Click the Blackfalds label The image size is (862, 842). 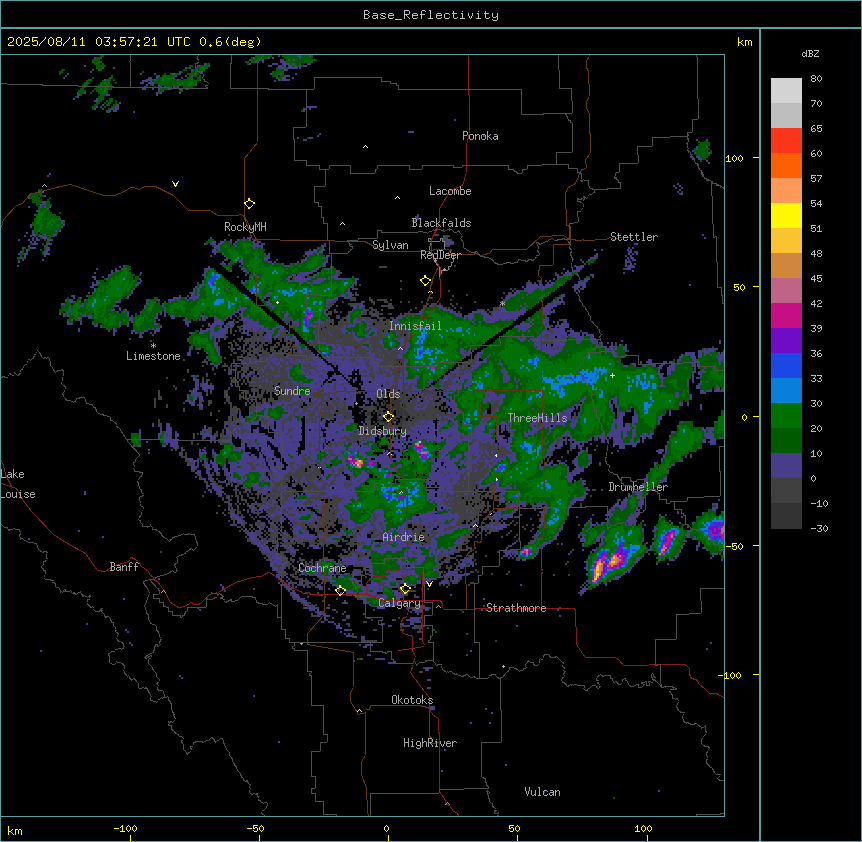[x=441, y=223]
